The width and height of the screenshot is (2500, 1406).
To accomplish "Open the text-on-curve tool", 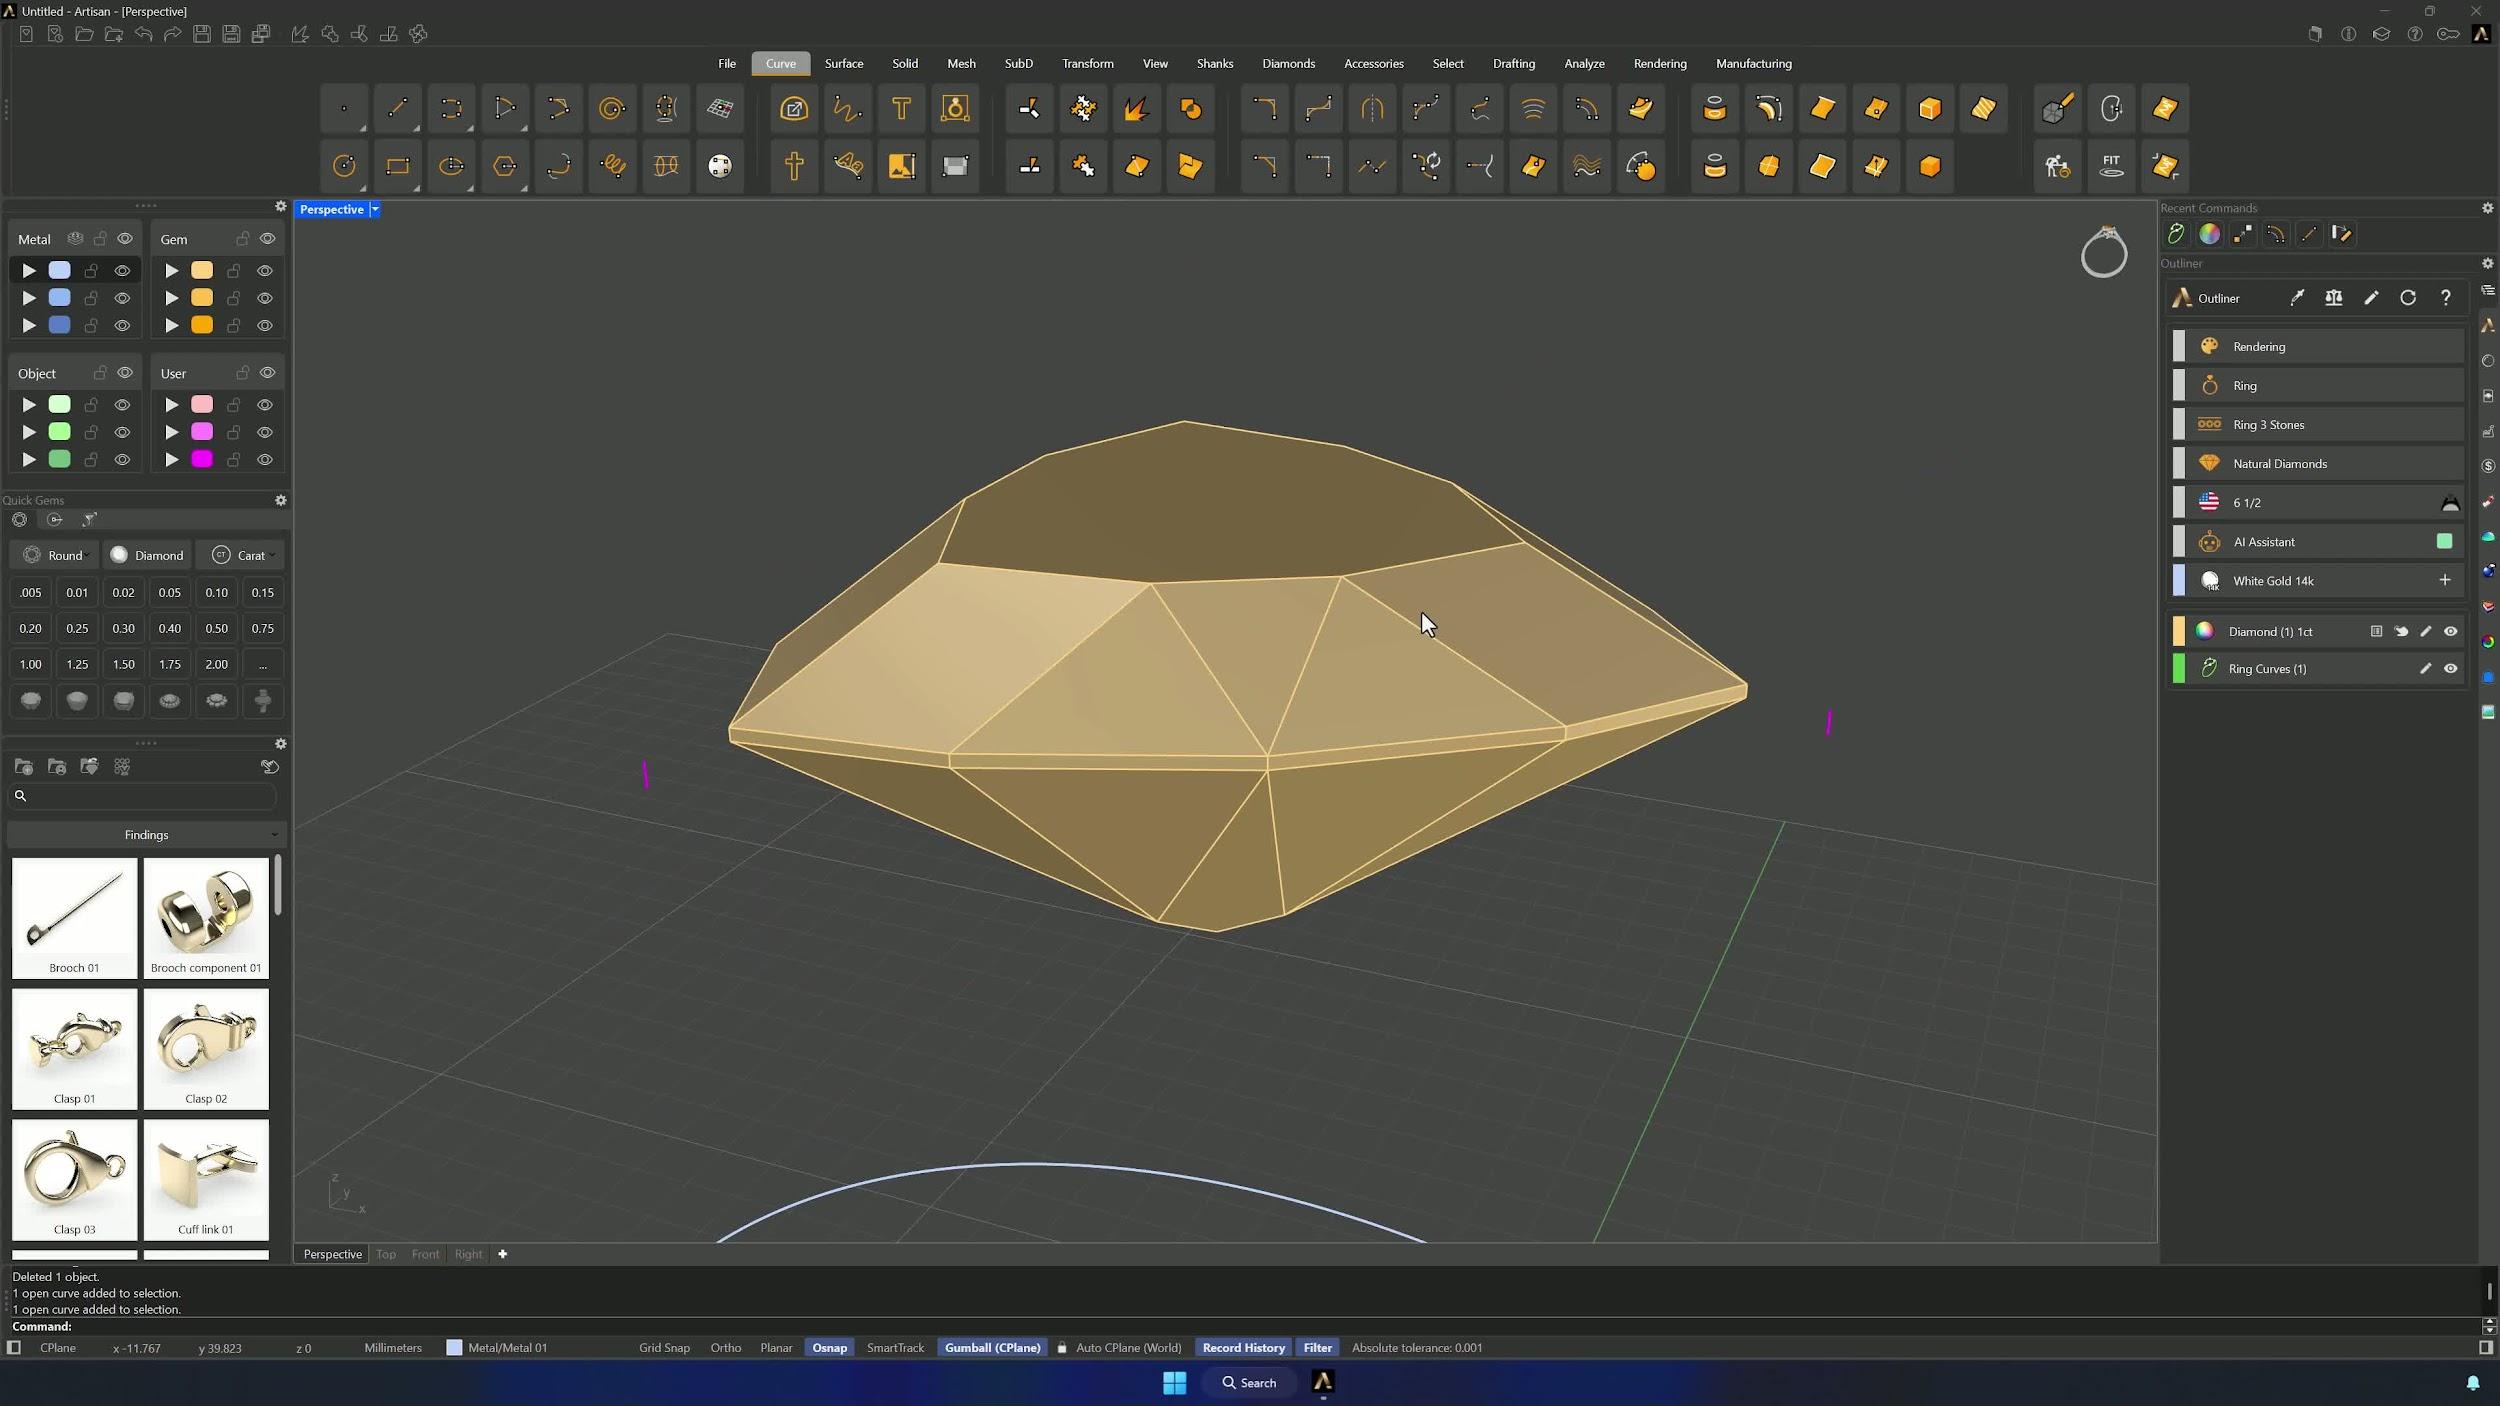I will click(848, 166).
